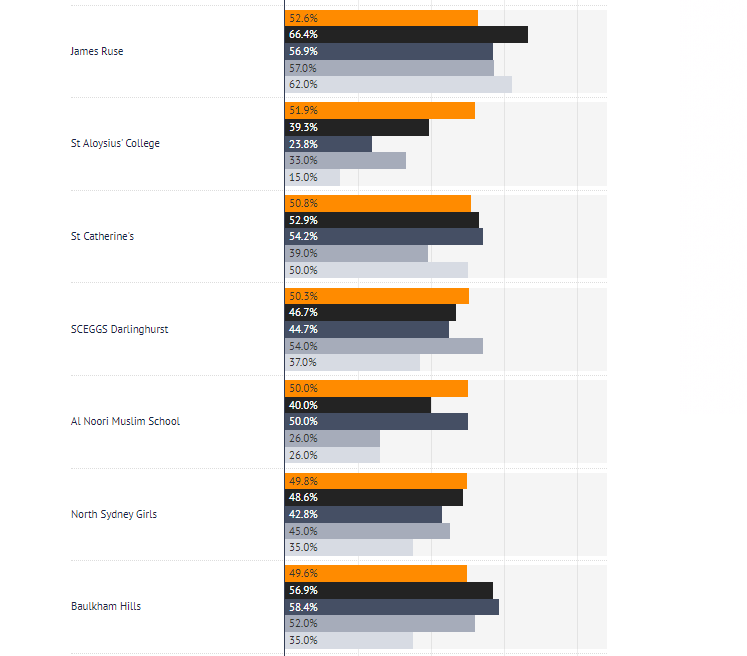Select St Catherine's 39.0% grey bar
The image size is (747, 656).
coord(356,253)
